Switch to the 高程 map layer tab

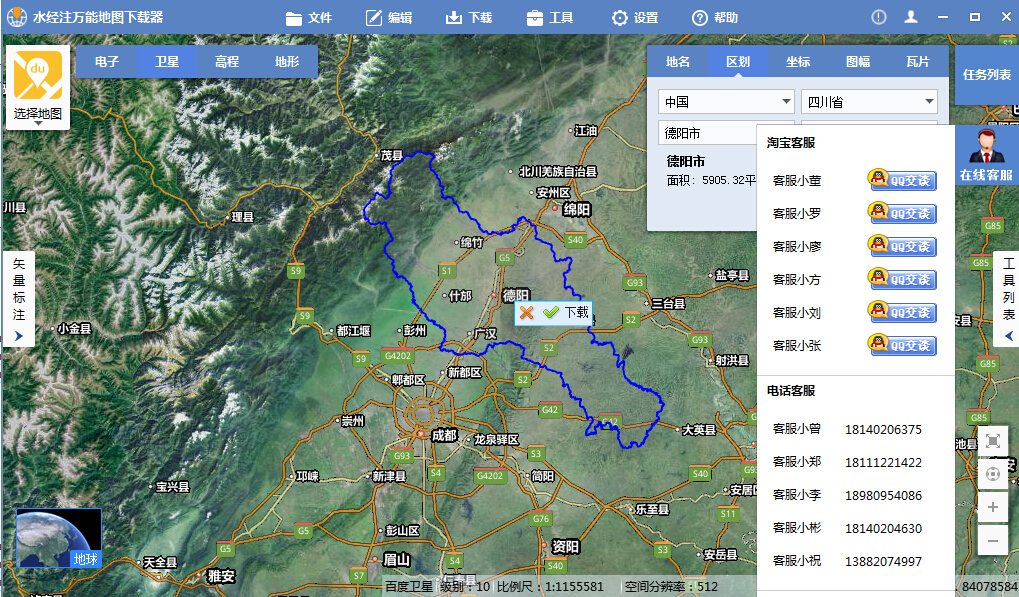[x=227, y=62]
